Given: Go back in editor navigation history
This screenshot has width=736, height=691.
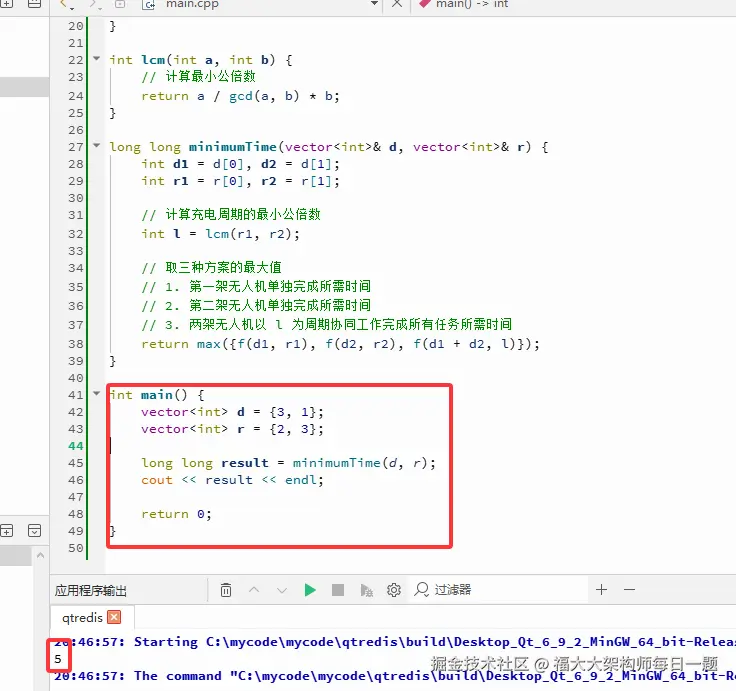Looking at the screenshot, I should point(66,5).
